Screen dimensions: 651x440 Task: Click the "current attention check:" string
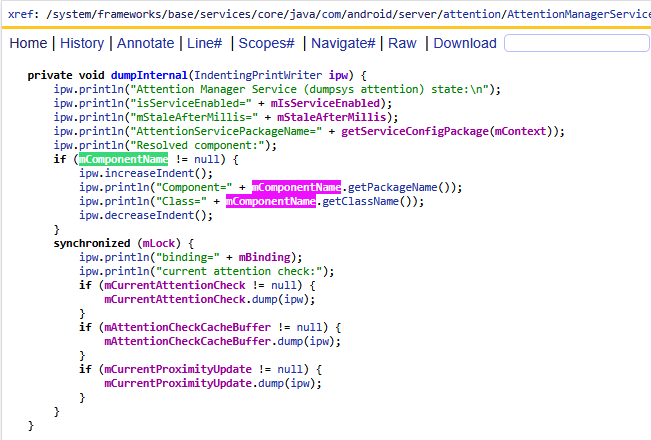pyautogui.click(x=239, y=271)
